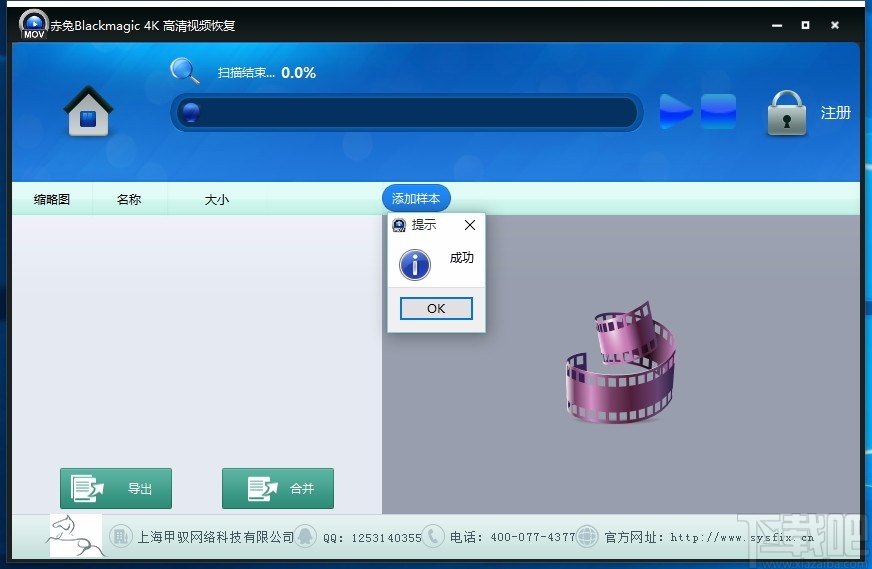872x569 pixels.
Task: Minimize the 赤兔Blackmagic window
Action: tap(777, 25)
